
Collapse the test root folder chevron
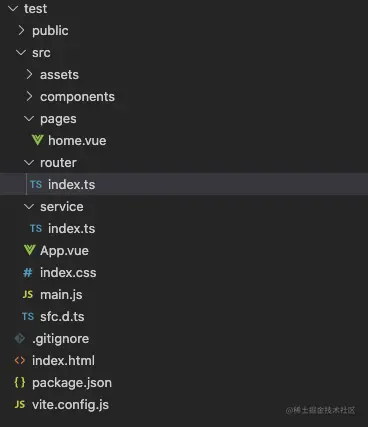click(13, 8)
